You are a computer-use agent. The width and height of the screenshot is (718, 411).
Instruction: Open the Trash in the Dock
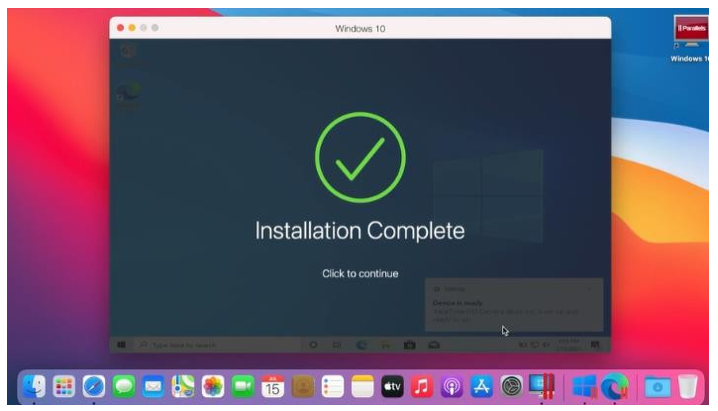pyautogui.click(x=686, y=386)
